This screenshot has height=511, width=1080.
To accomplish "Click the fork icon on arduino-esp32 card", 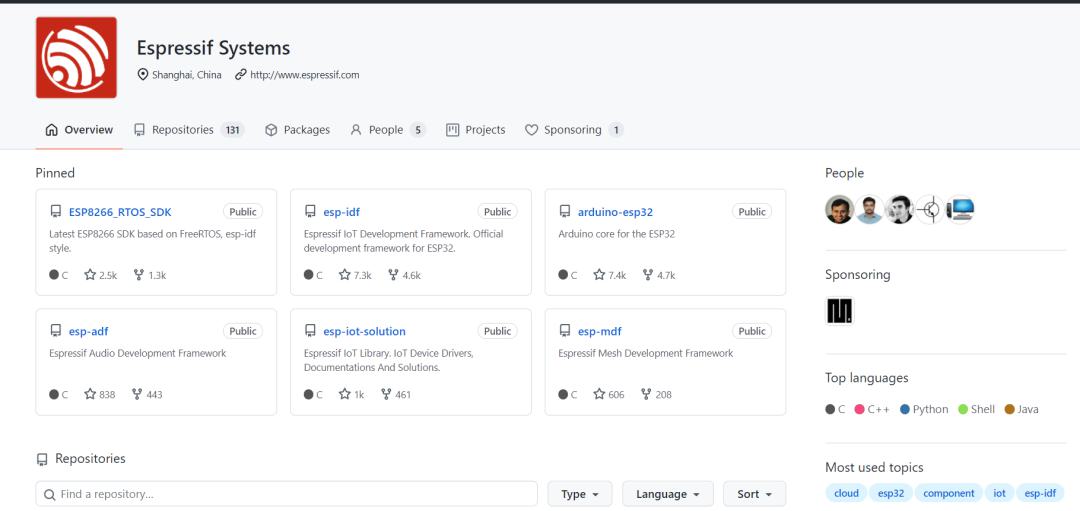I will coord(647,275).
